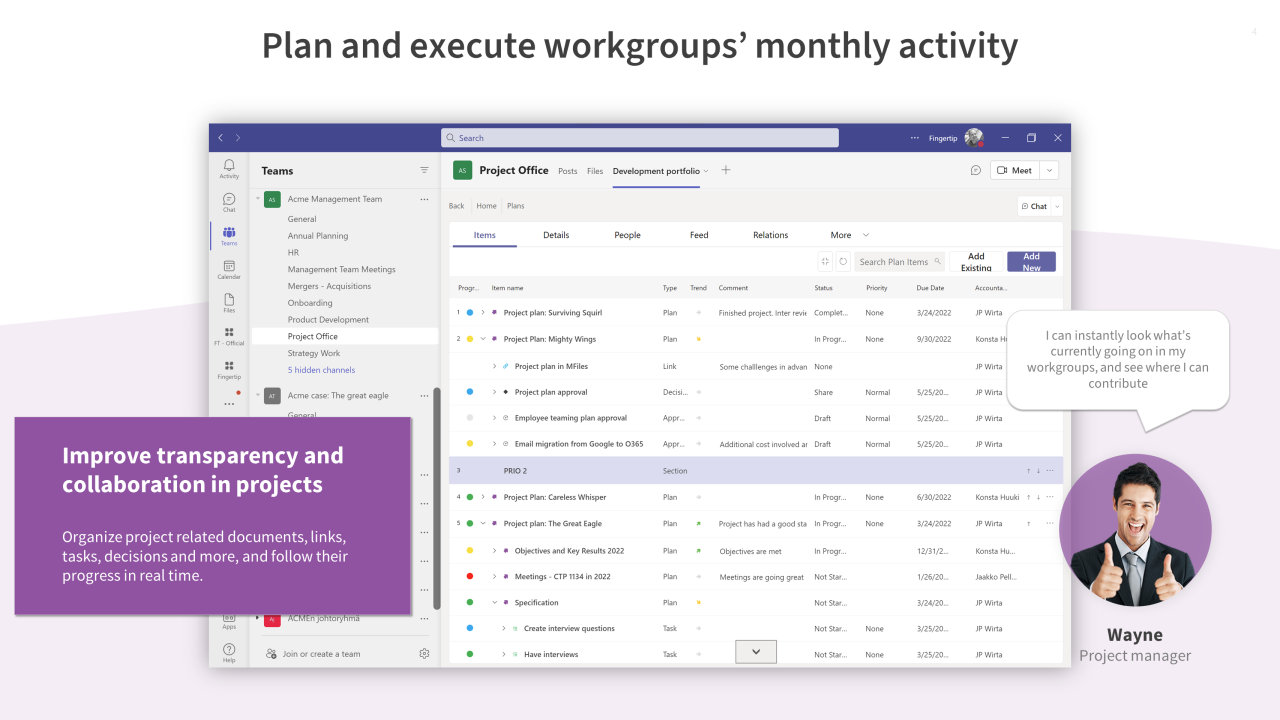
Task: Switch to the People tab
Action: [x=627, y=235]
